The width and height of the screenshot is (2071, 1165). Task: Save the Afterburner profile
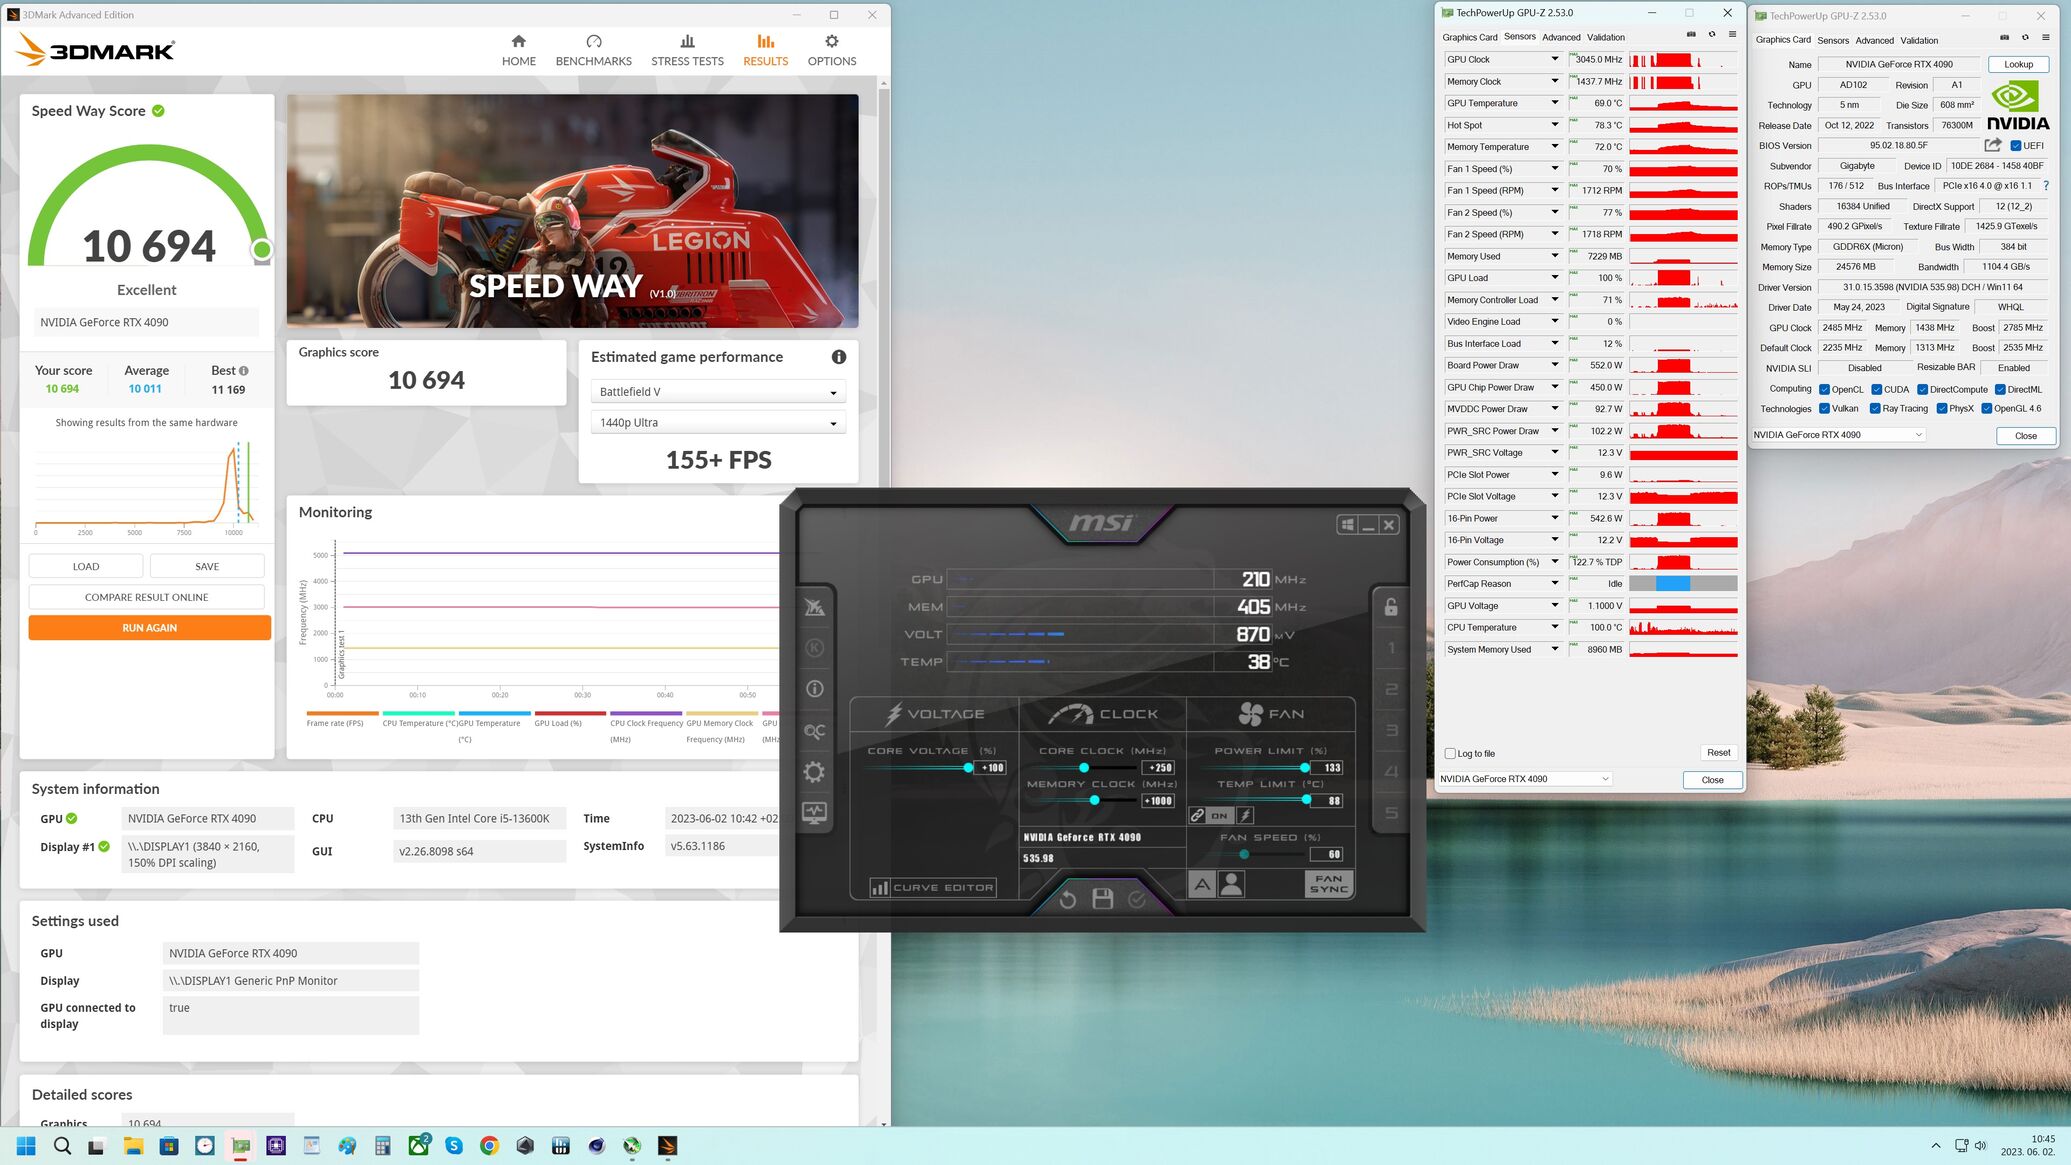click(1102, 899)
